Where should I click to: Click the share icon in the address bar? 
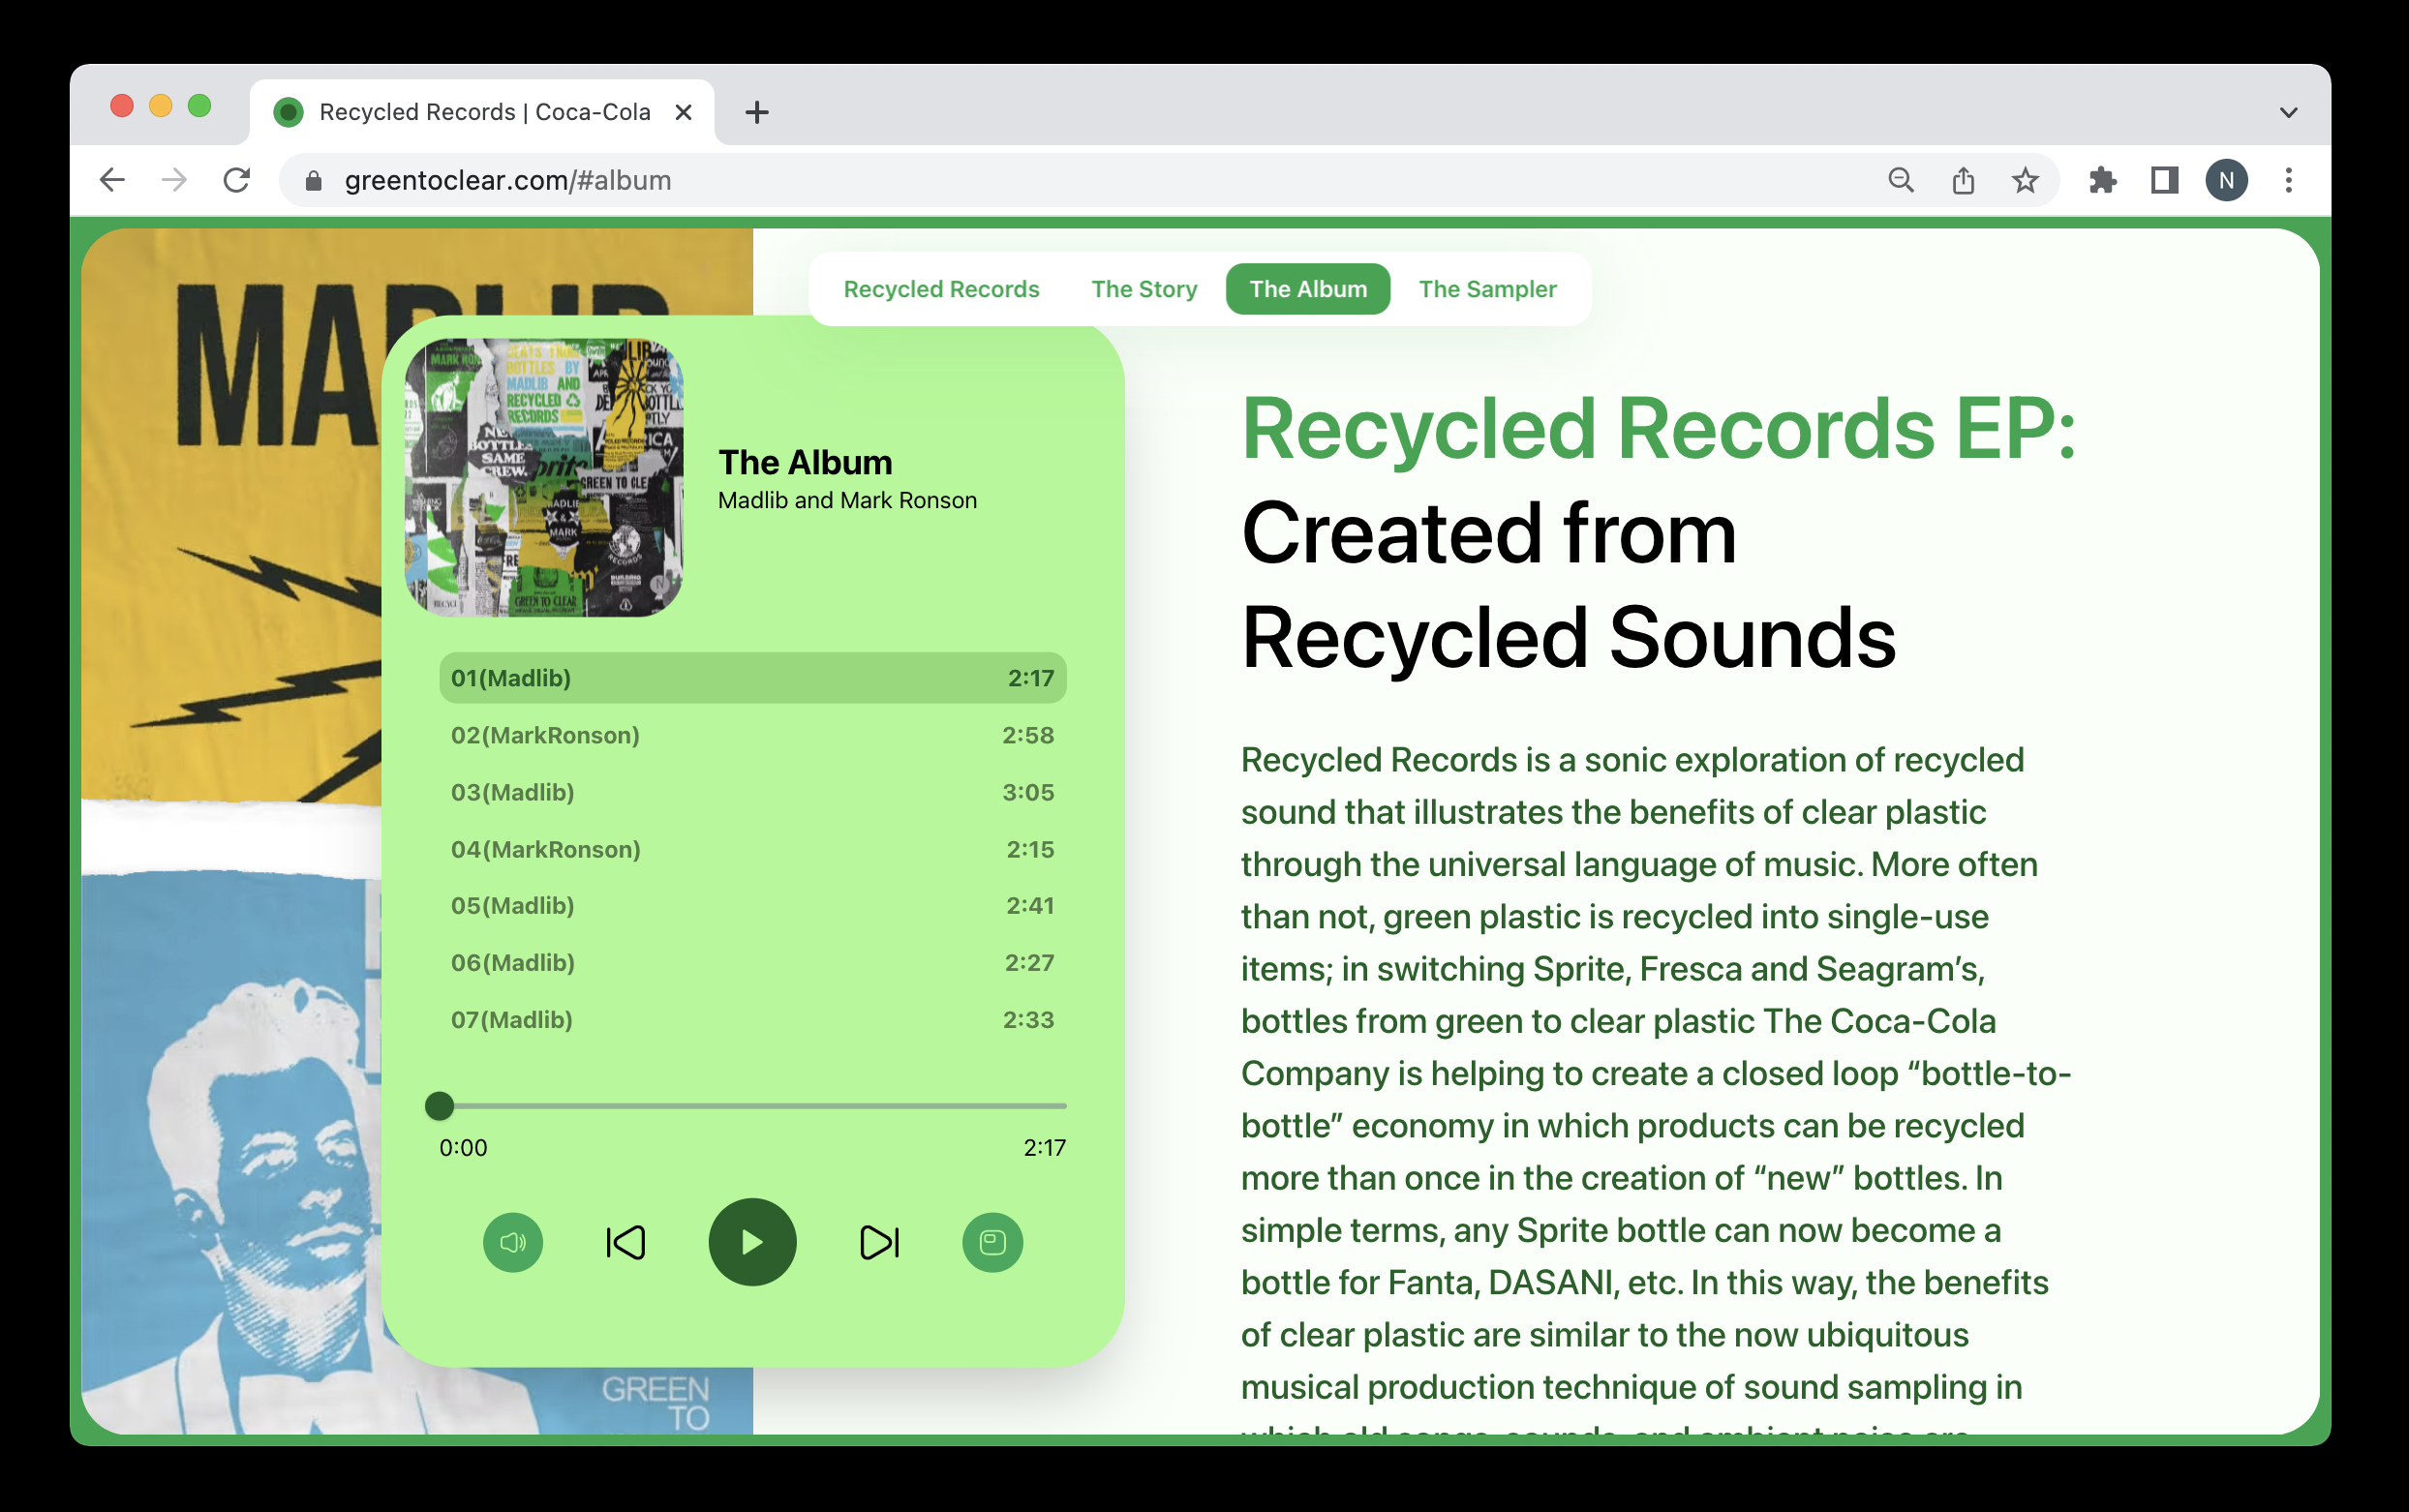[x=1962, y=180]
